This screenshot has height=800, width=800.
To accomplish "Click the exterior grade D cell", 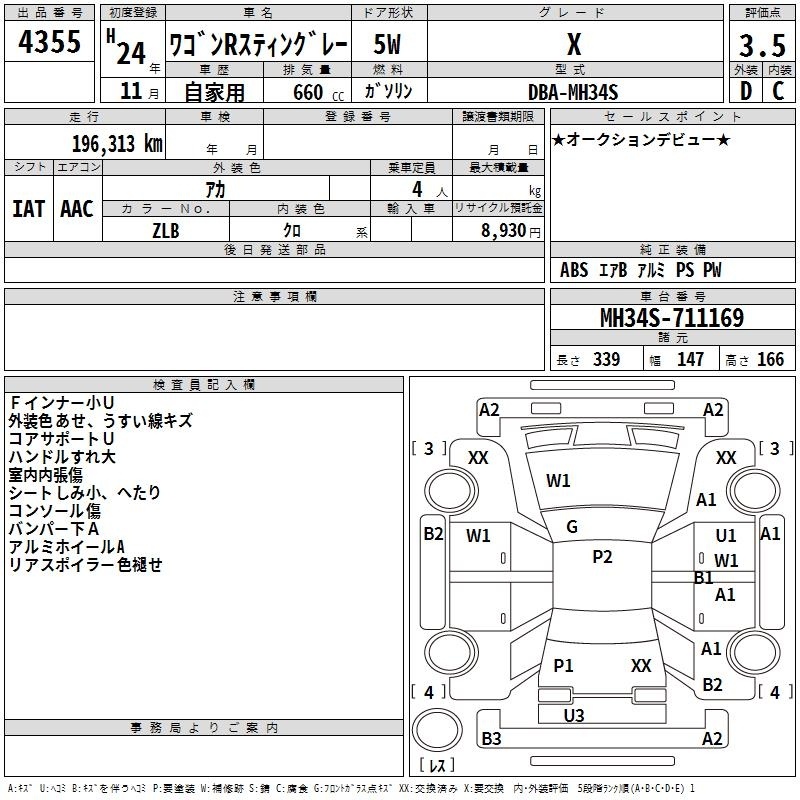I will 745,90.
